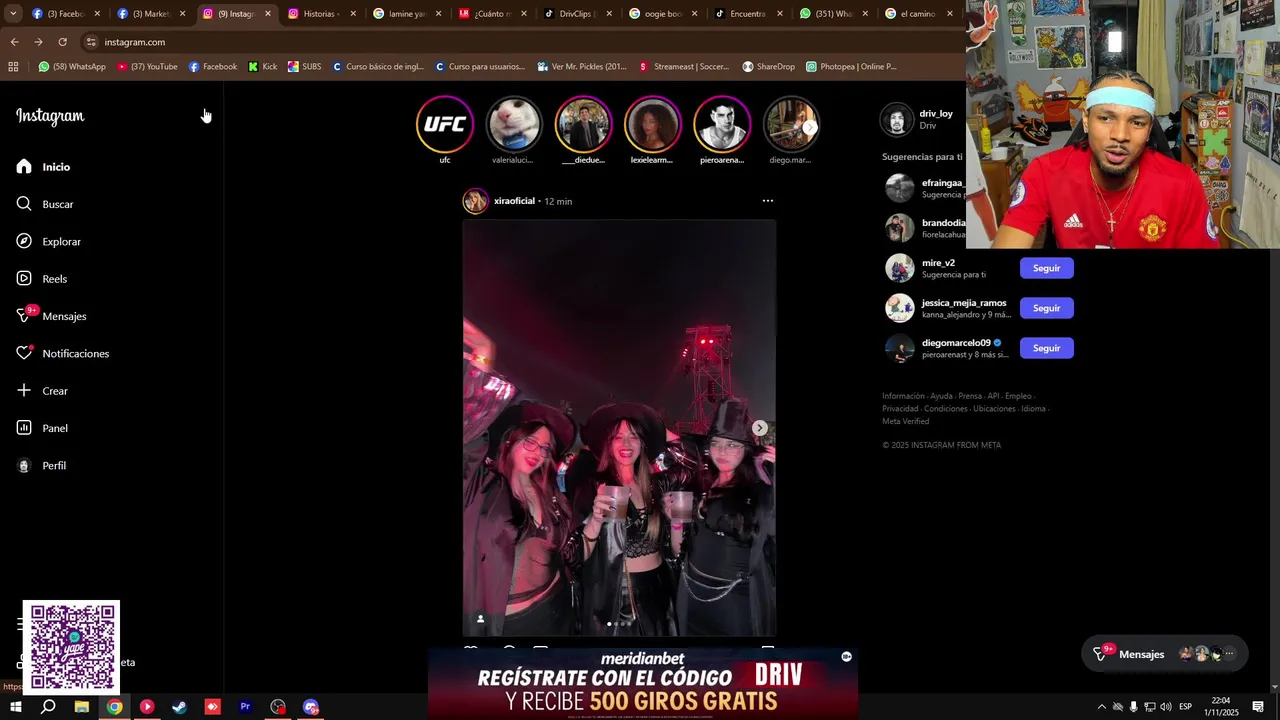Open Panel in the sidebar
1280x720 pixels.
pyautogui.click(x=42, y=428)
